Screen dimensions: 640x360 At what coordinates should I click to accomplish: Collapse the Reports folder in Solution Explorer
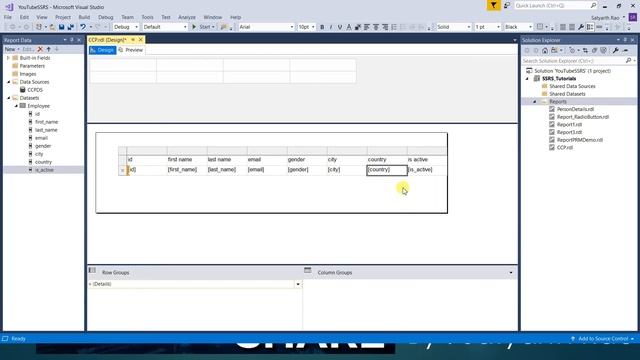[535, 102]
